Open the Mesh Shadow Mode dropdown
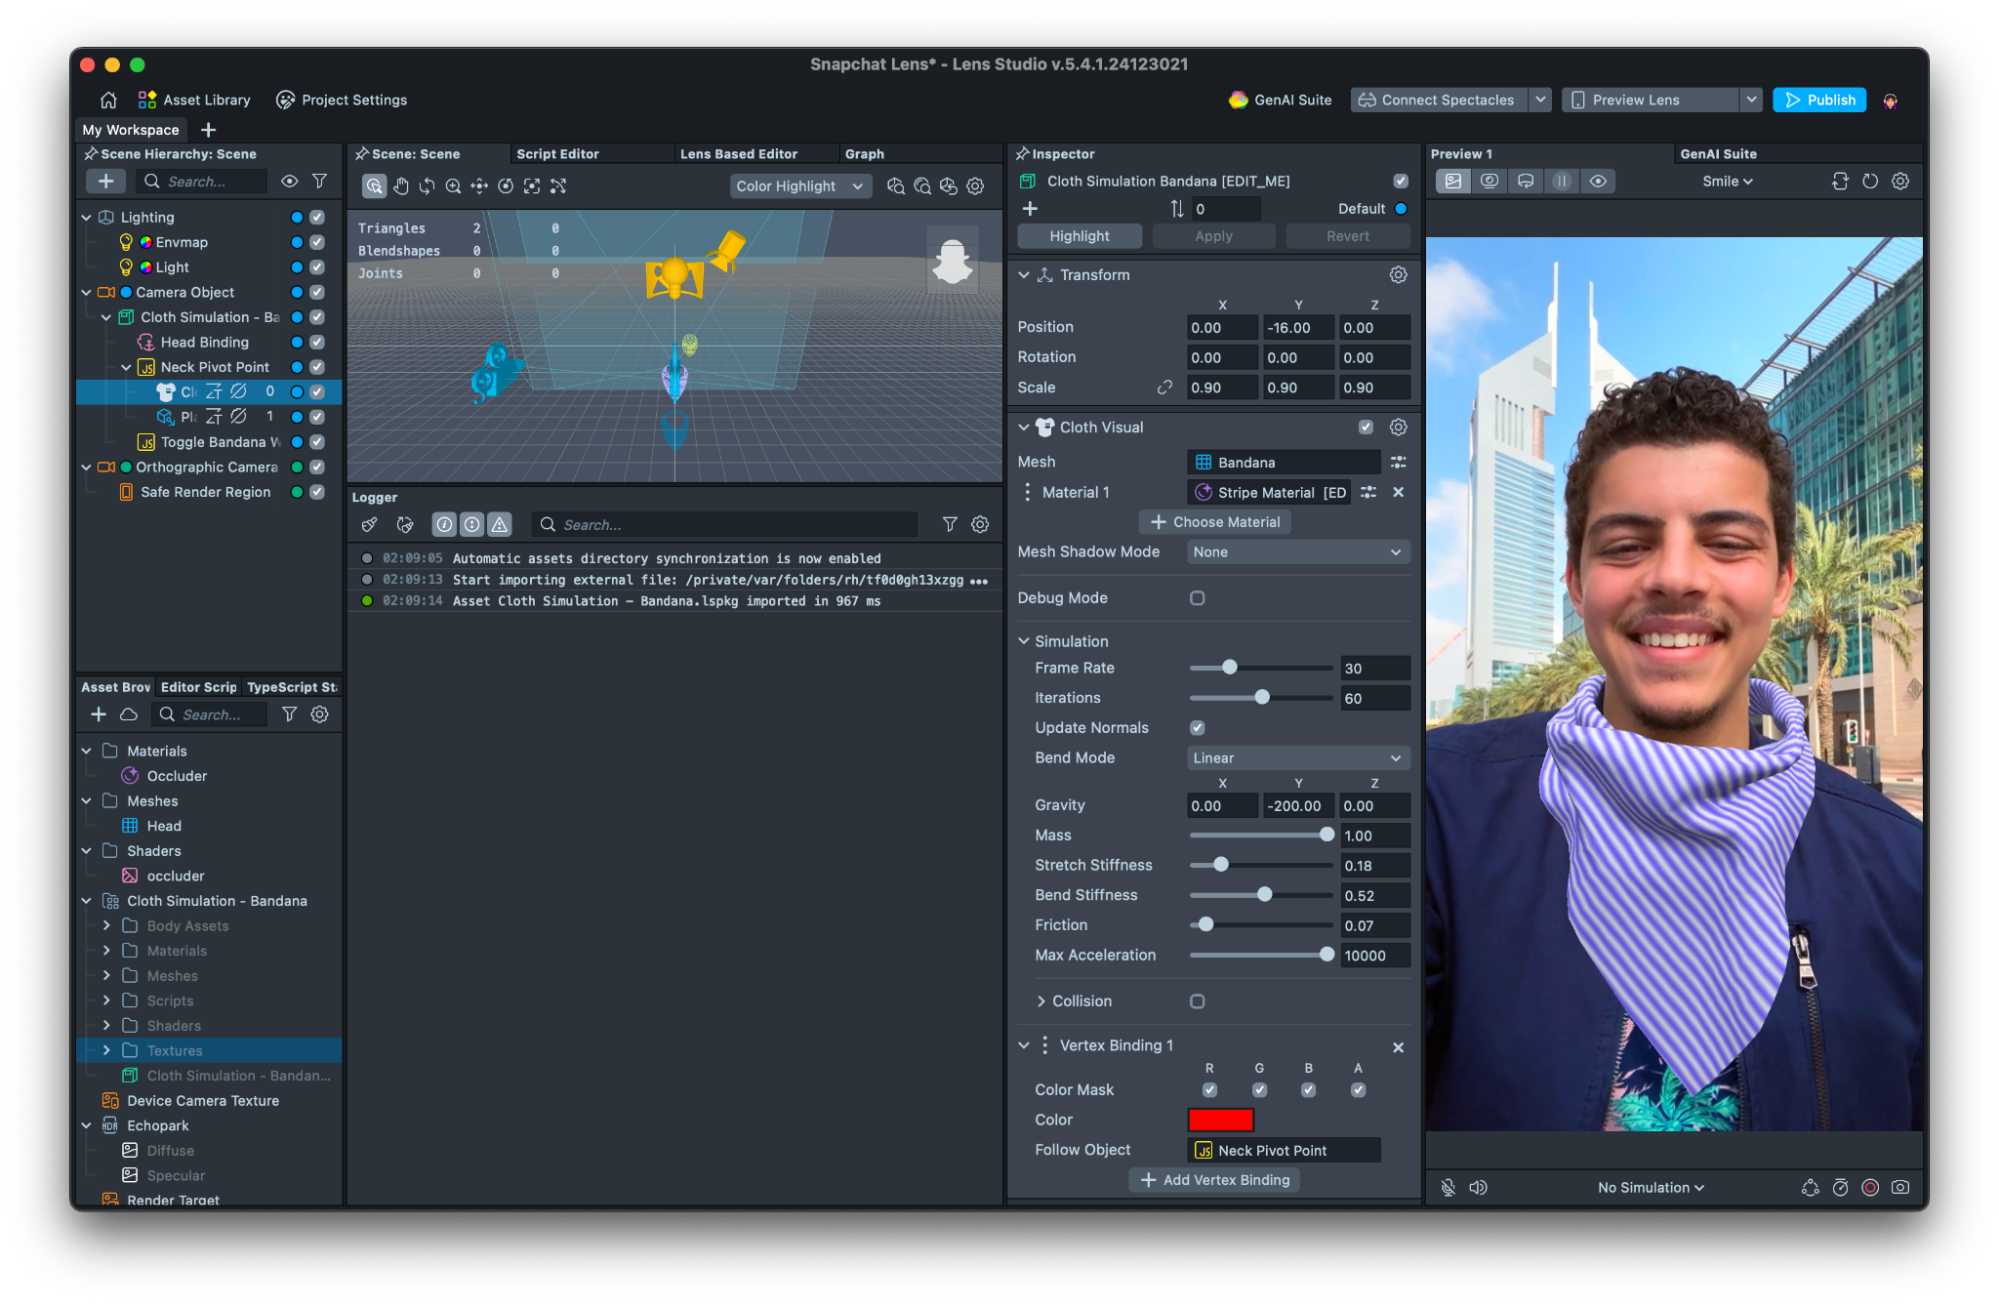Image resolution: width=1999 pixels, height=1304 pixels. tap(1297, 552)
